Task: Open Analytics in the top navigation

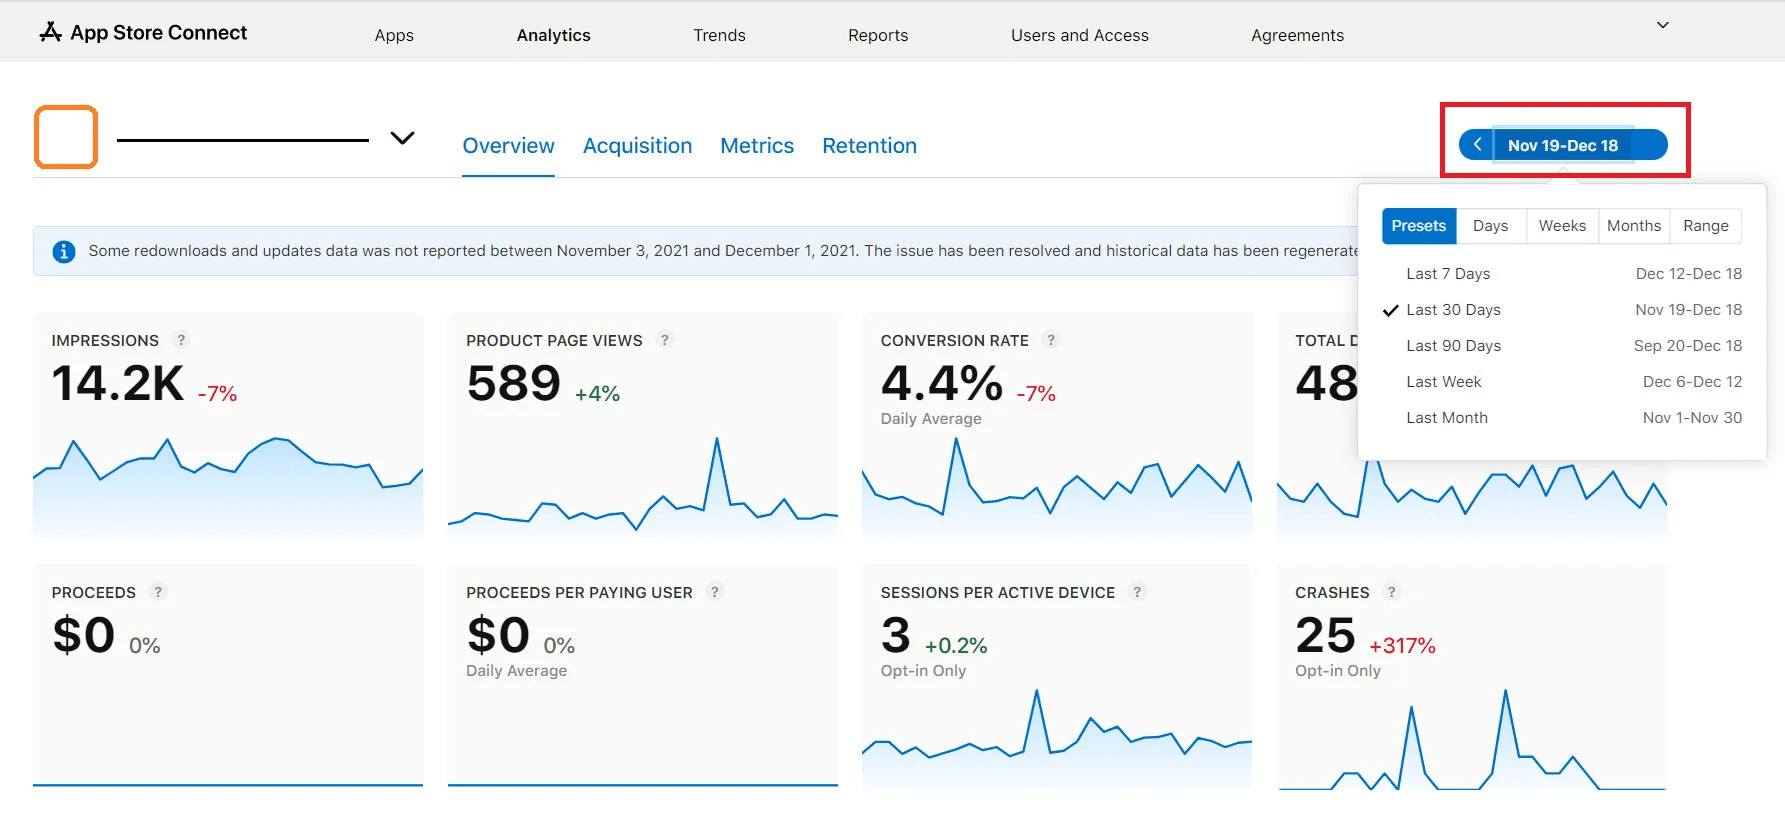Action: pyautogui.click(x=554, y=35)
